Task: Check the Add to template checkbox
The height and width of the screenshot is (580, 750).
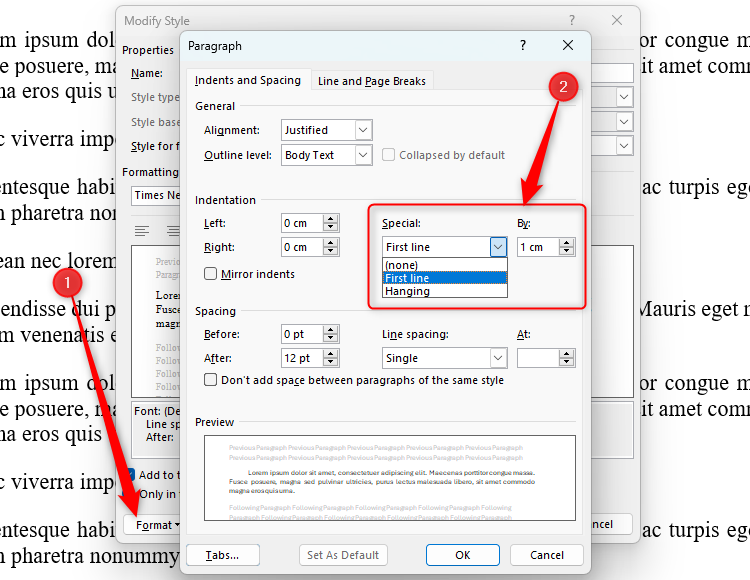Action: pyautogui.click(x=131, y=475)
